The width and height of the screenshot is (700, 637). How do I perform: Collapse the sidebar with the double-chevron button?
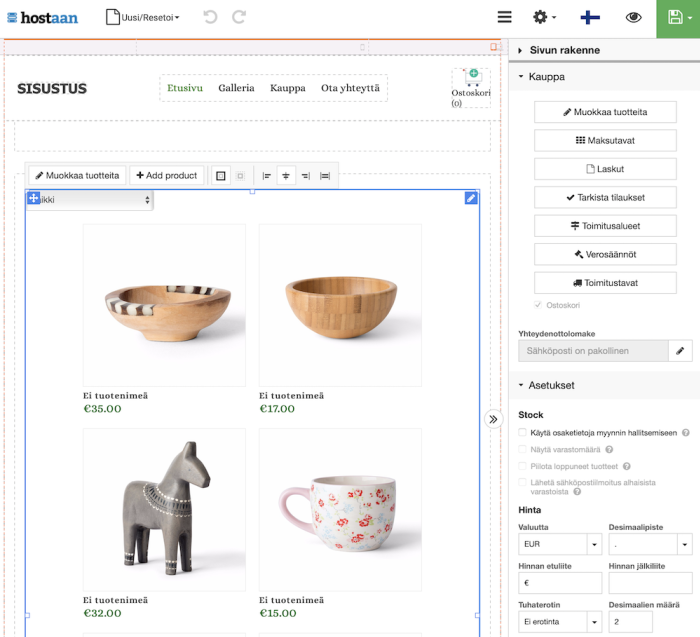[493, 419]
